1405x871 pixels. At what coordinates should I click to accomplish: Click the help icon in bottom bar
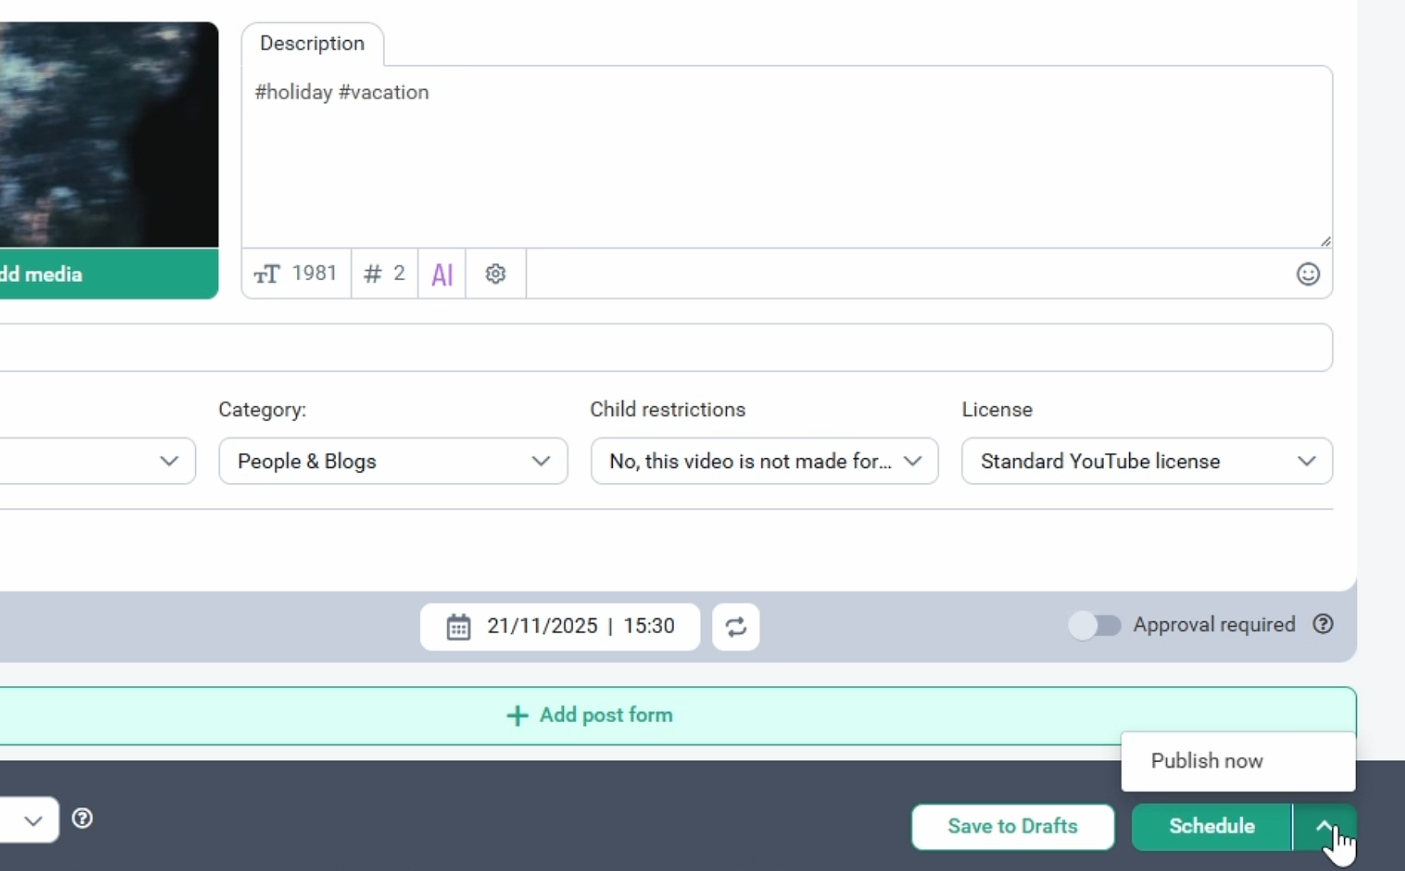click(x=83, y=819)
